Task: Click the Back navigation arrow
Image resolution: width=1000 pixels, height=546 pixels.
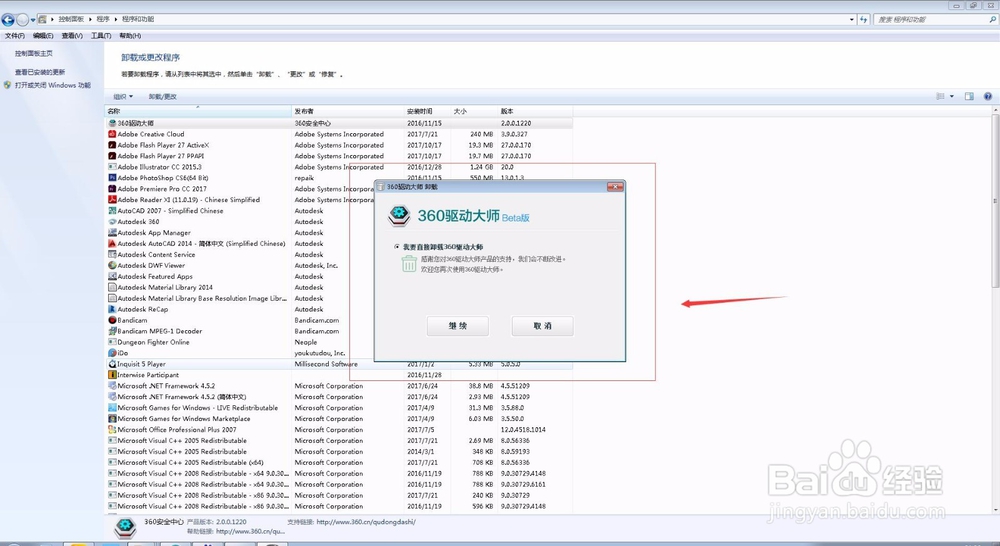Action: 8,20
